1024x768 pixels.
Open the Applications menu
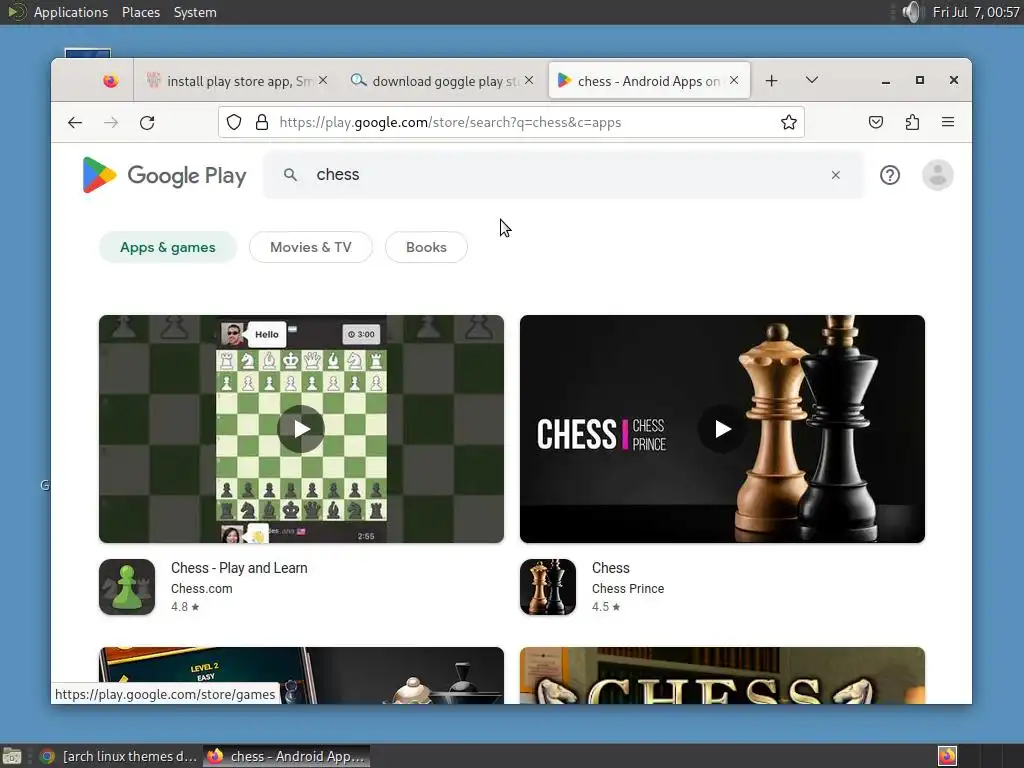point(71,12)
